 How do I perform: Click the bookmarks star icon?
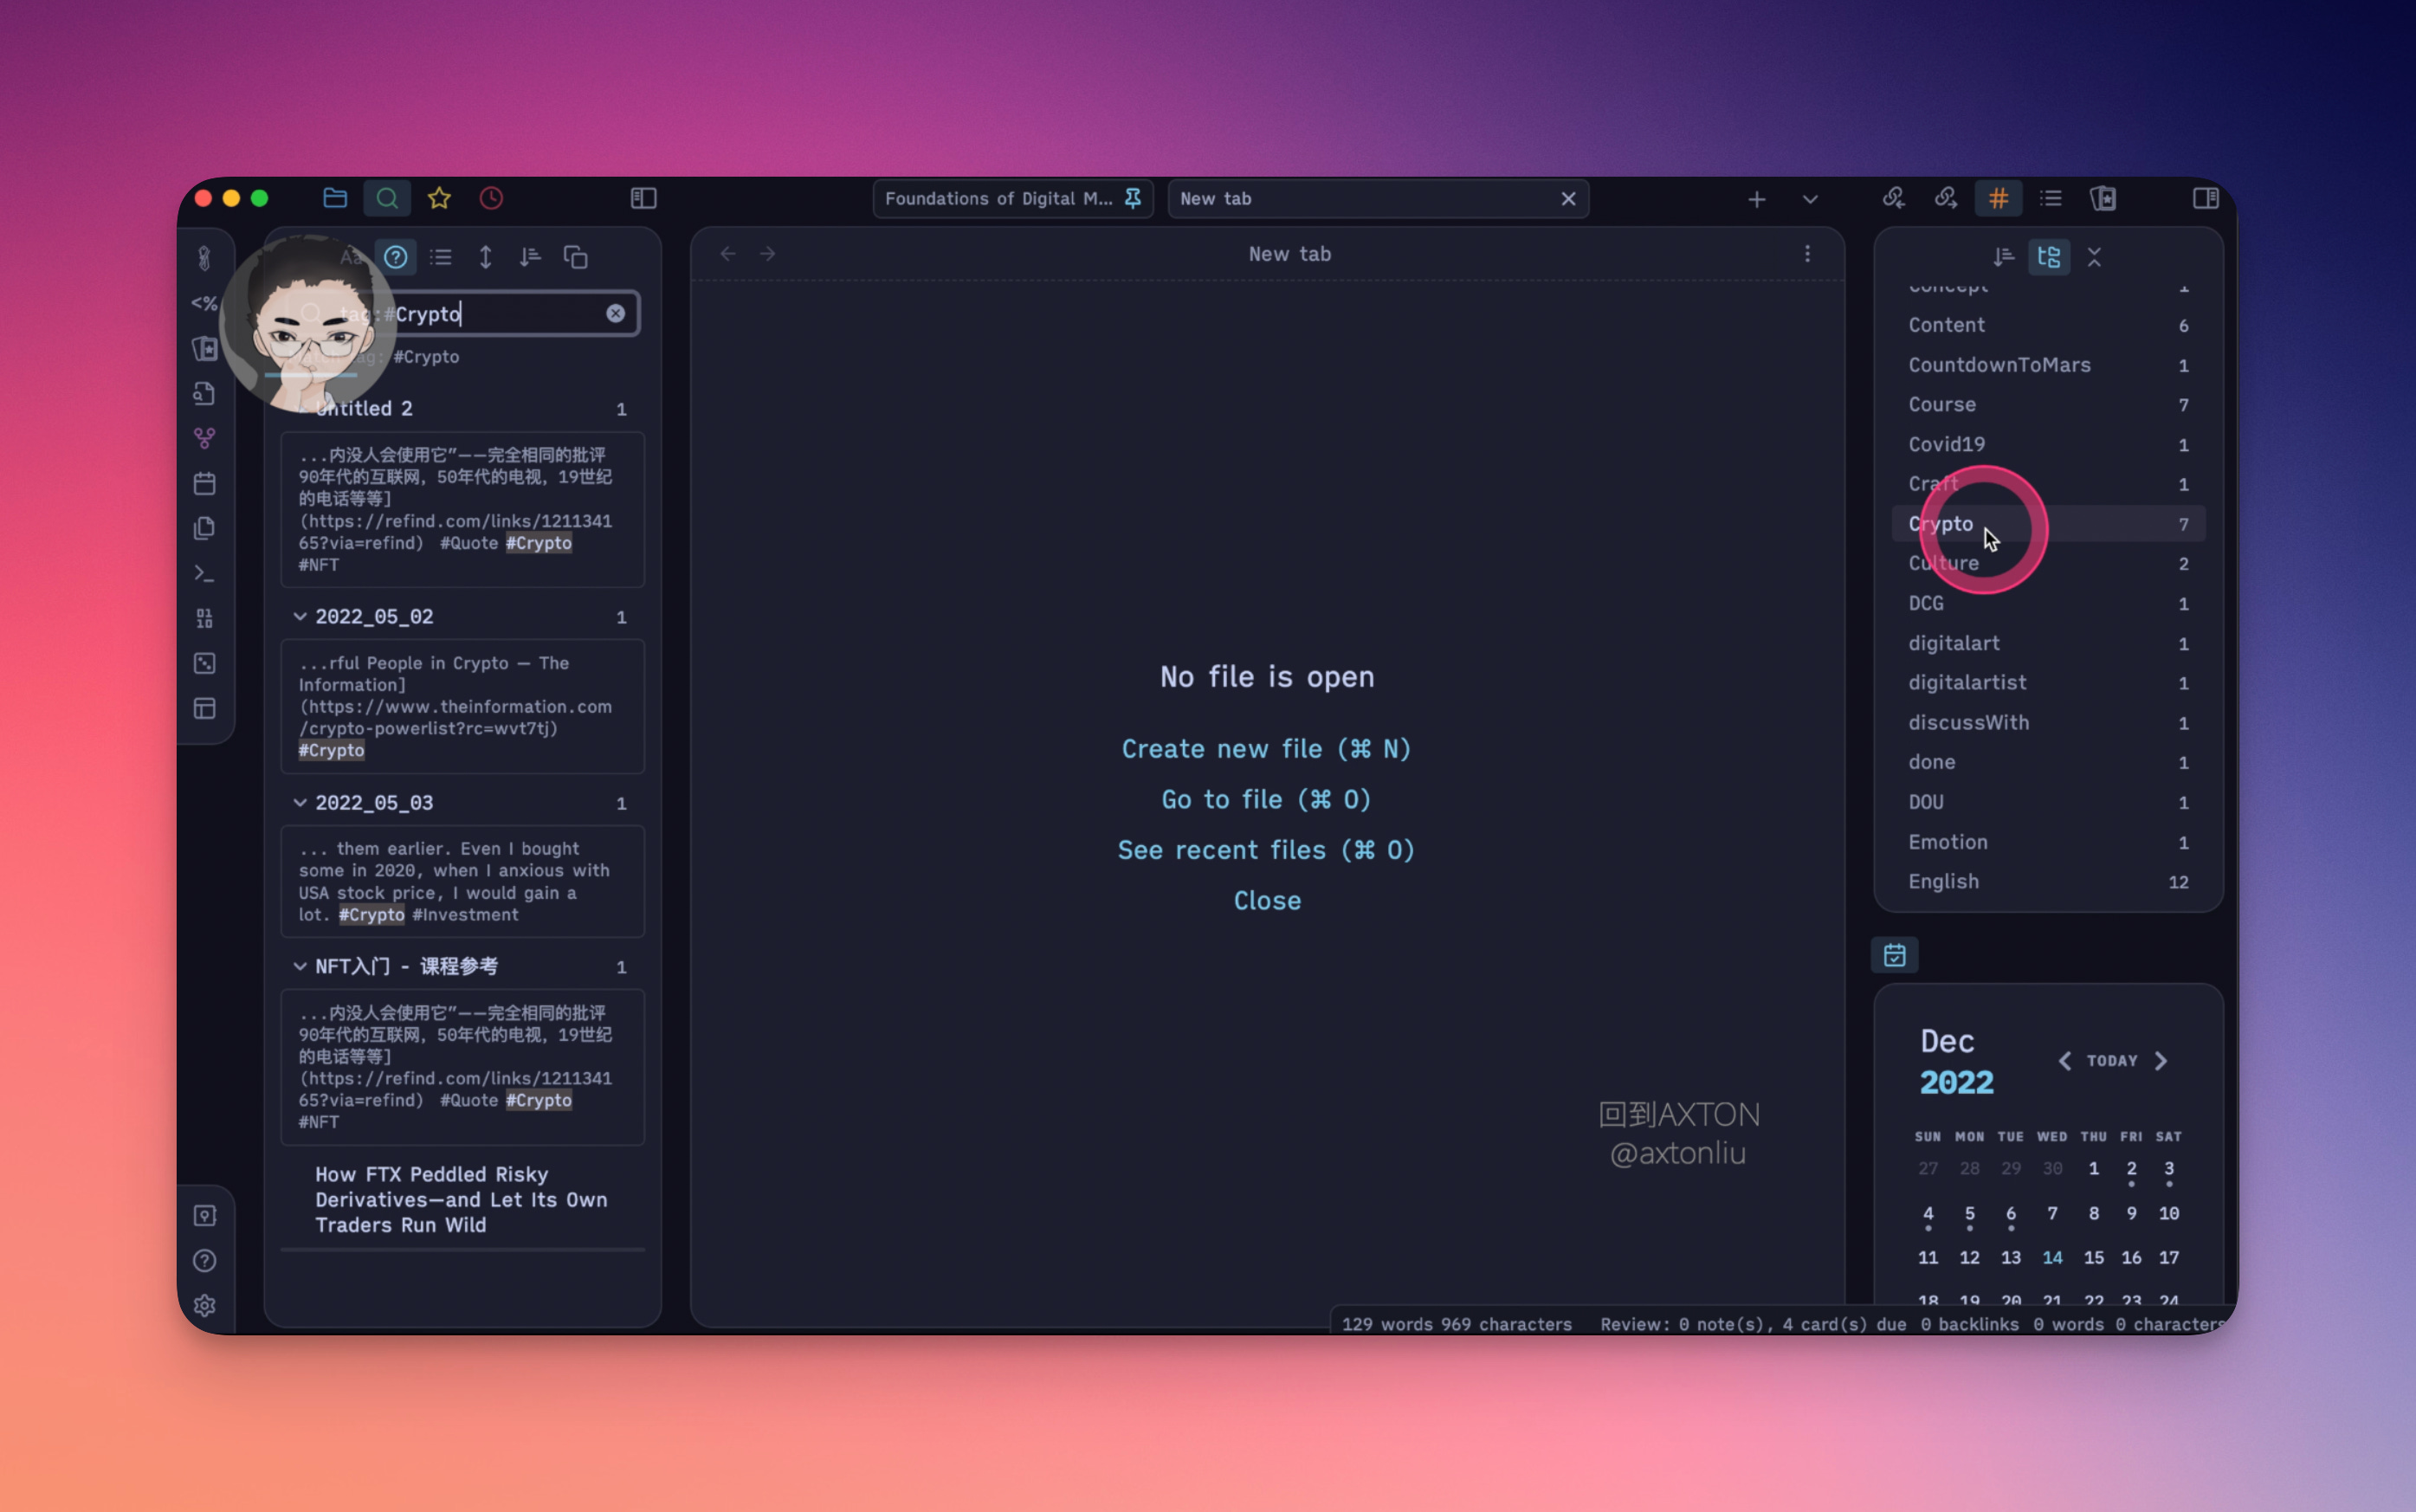(439, 198)
